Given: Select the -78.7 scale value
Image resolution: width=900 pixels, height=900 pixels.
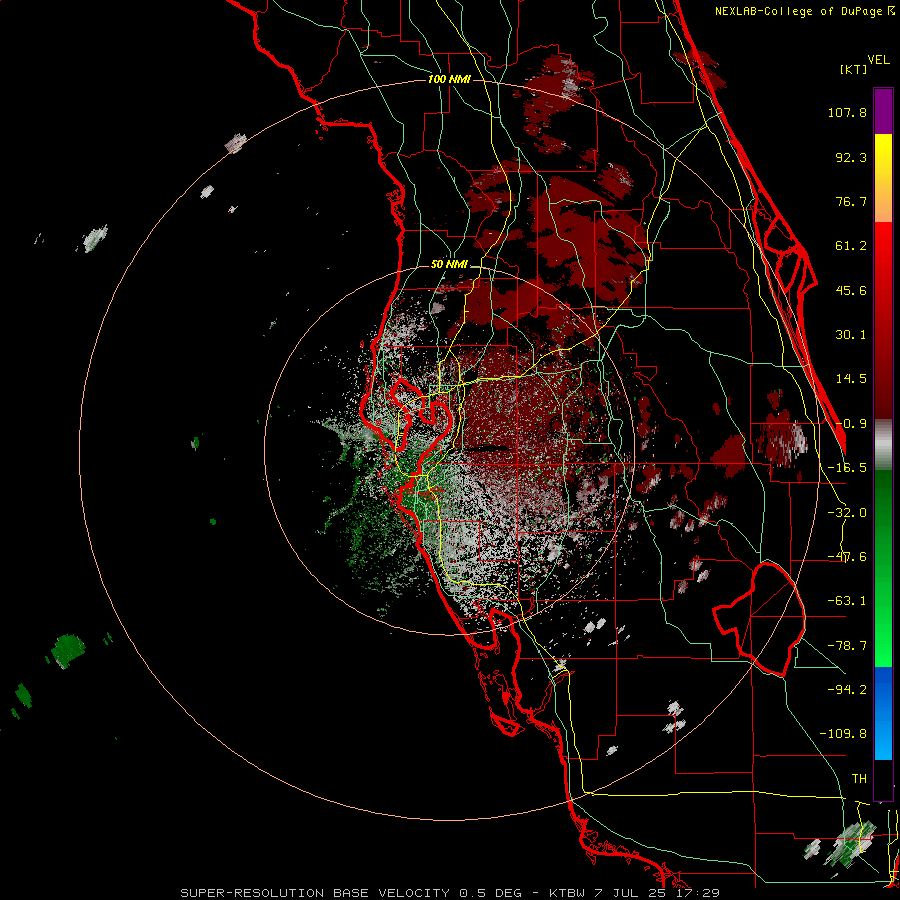Looking at the screenshot, I should pyautogui.click(x=847, y=646).
